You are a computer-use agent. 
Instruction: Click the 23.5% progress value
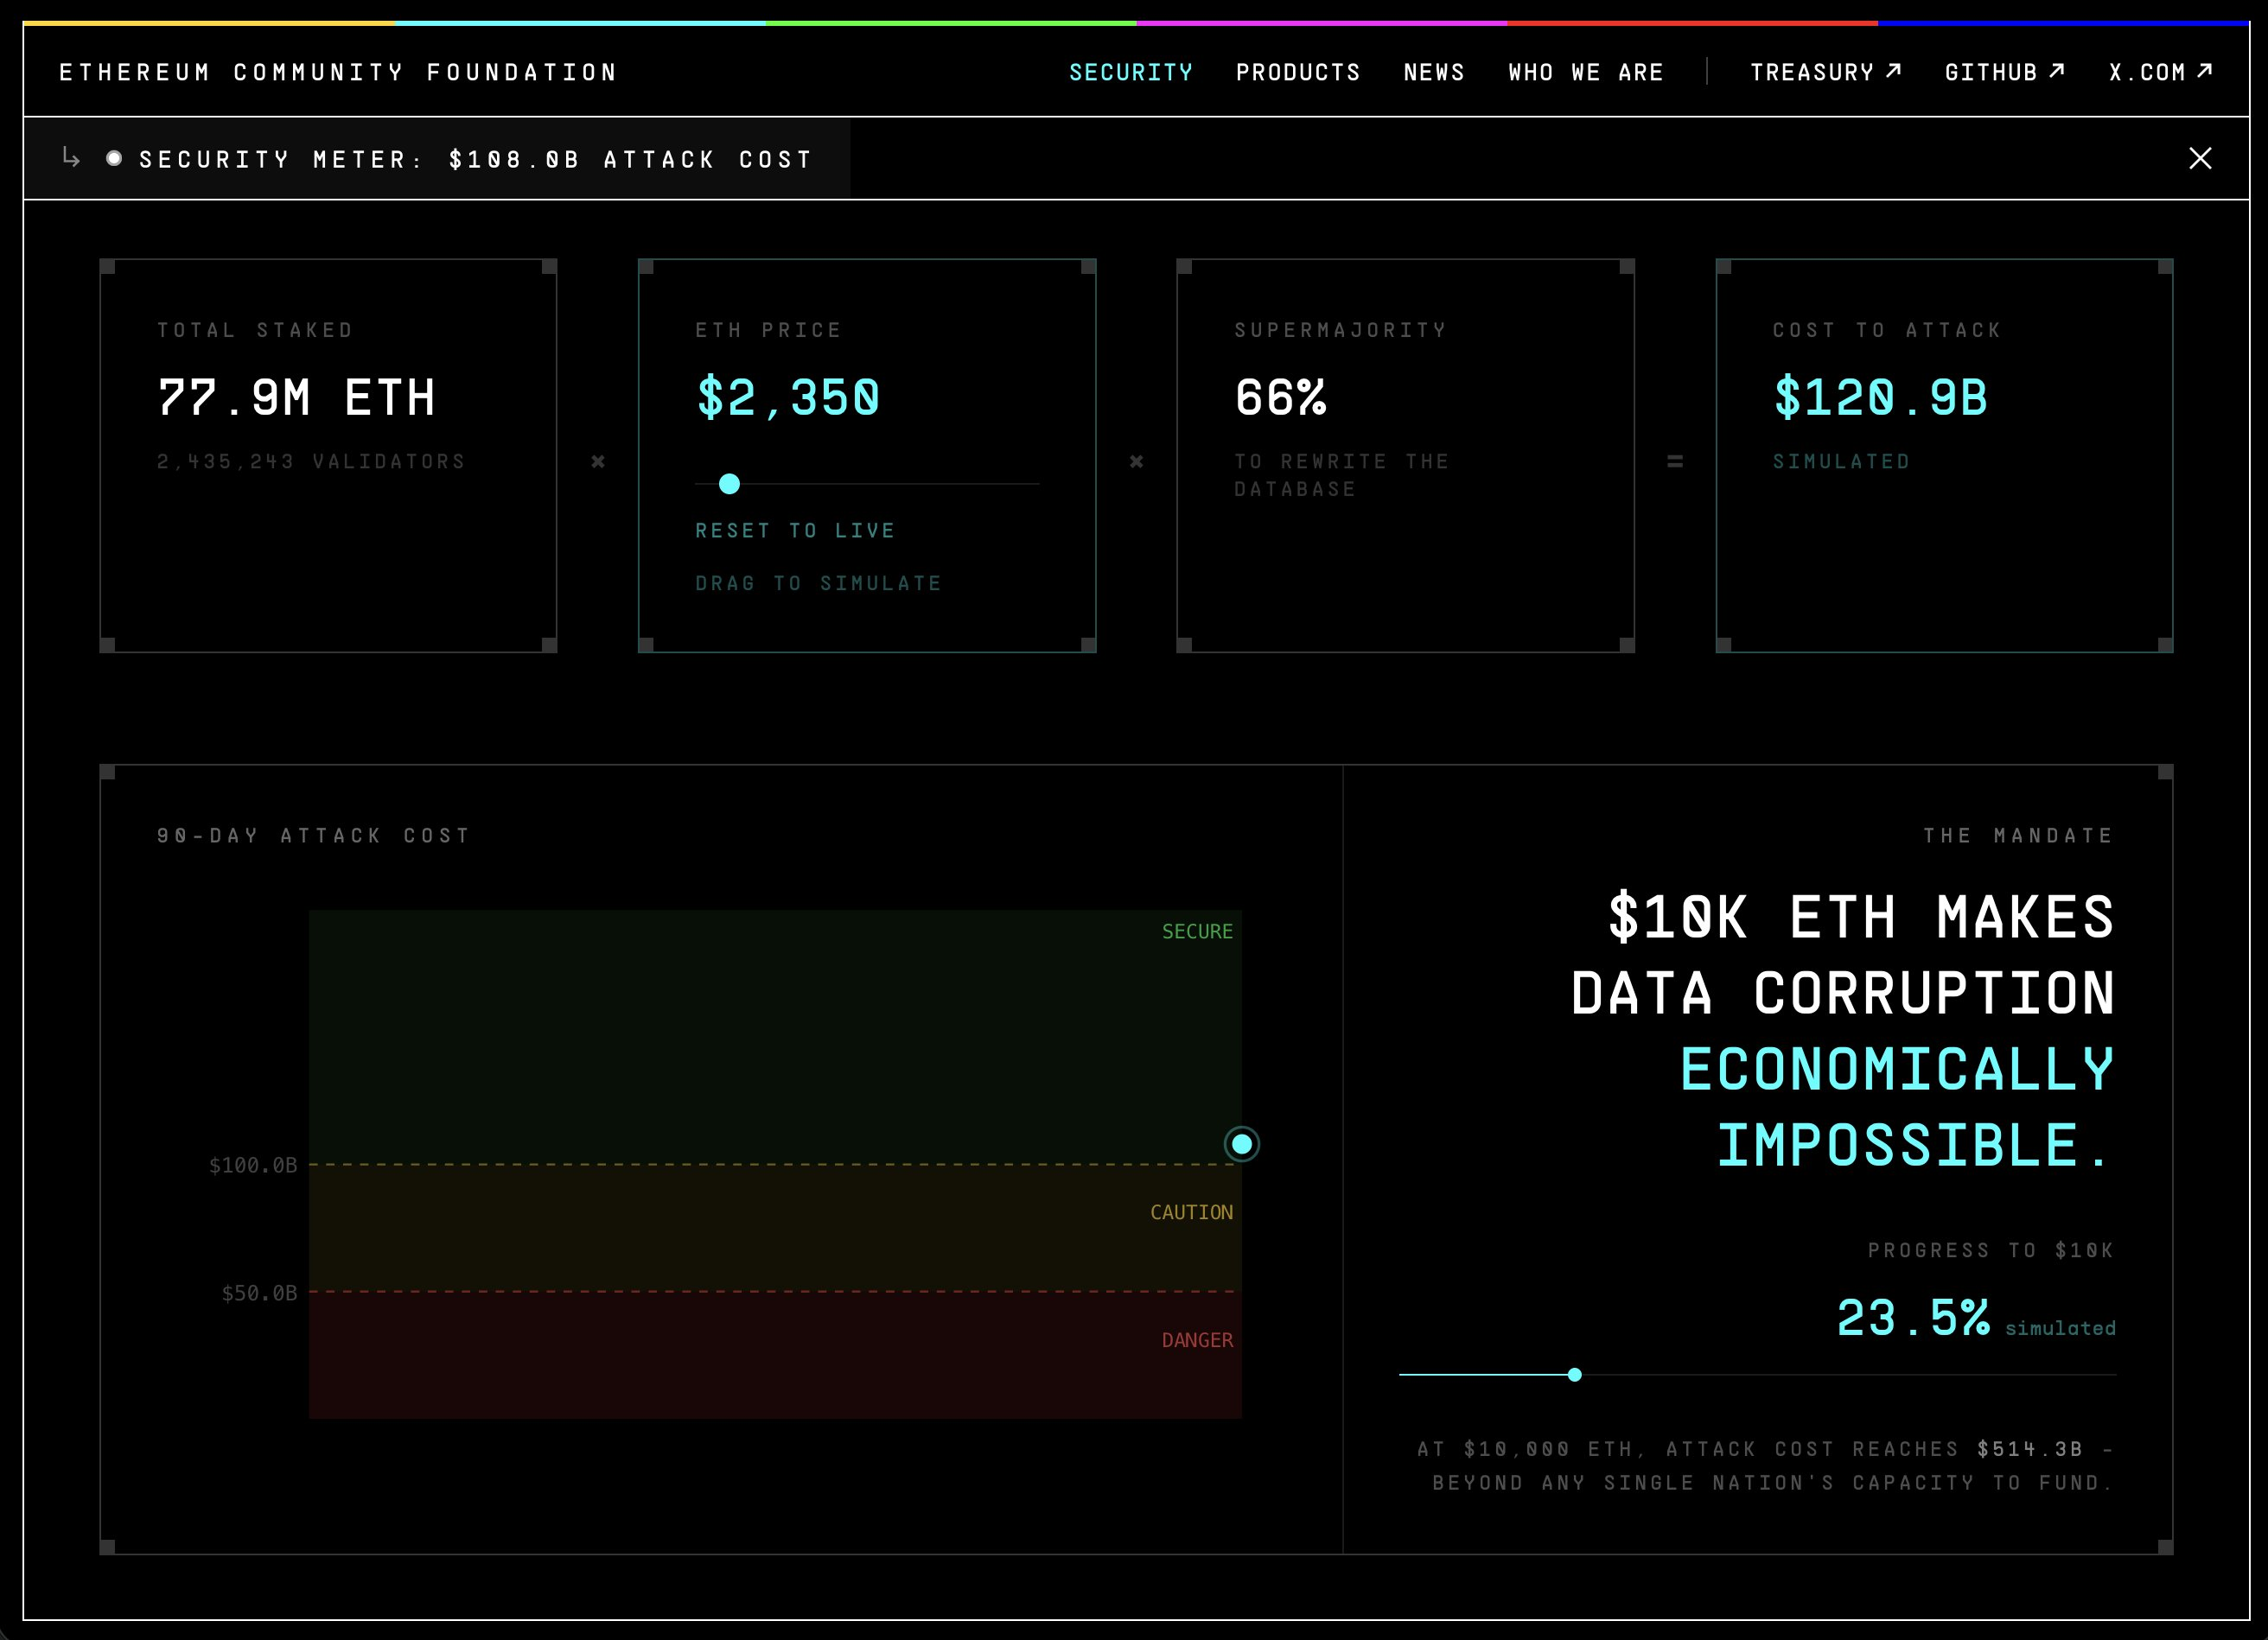(x=1913, y=1317)
